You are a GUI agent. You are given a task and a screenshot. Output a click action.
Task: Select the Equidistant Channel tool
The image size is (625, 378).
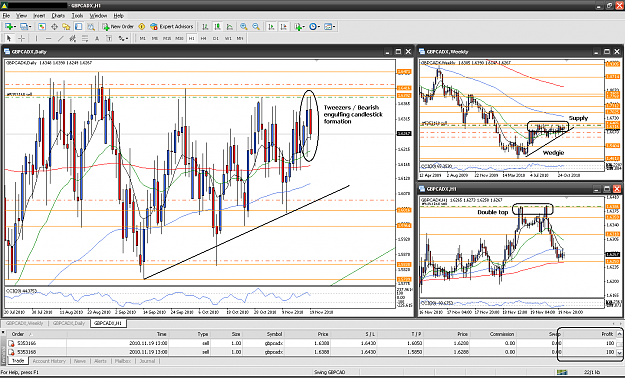pyautogui.click(x=73, y=38)
